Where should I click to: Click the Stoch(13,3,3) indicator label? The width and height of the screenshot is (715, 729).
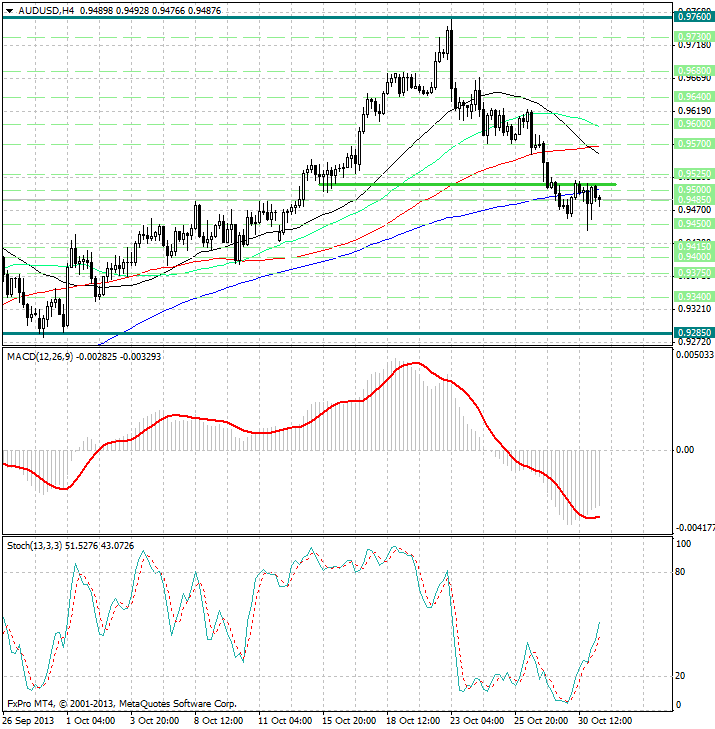34,546
